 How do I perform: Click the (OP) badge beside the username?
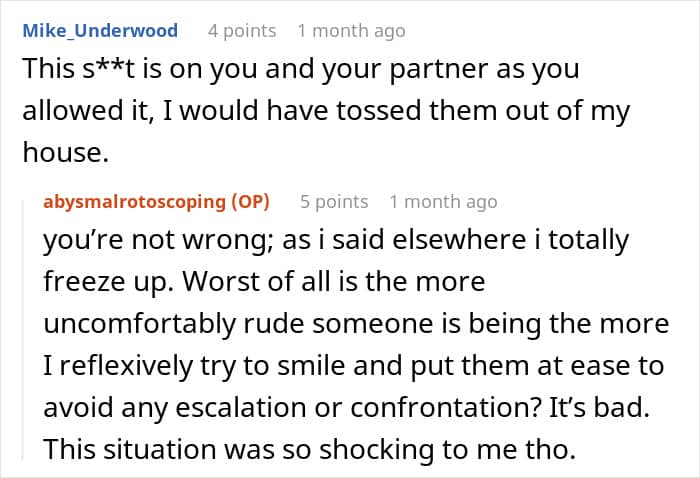(250, 202)
